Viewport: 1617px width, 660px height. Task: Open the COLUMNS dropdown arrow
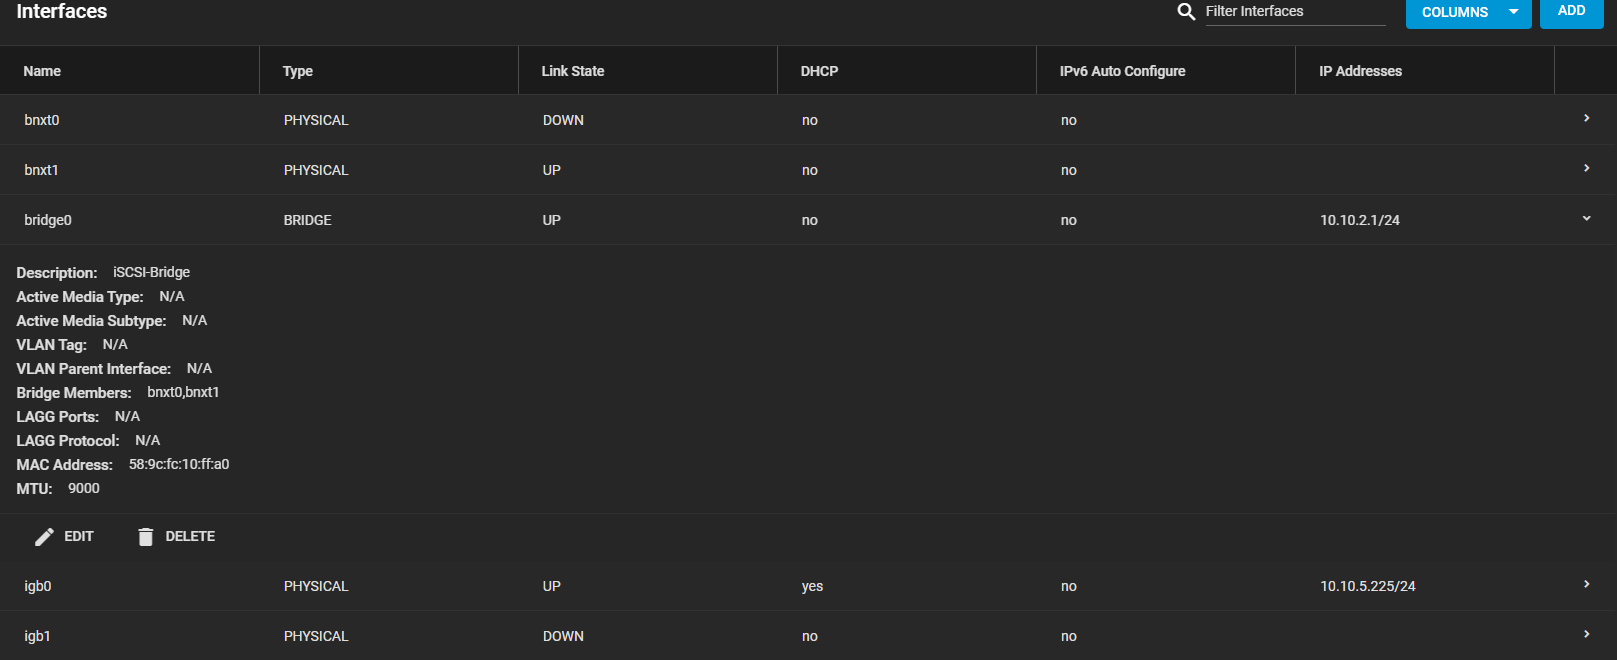(x=1513, y=12)
